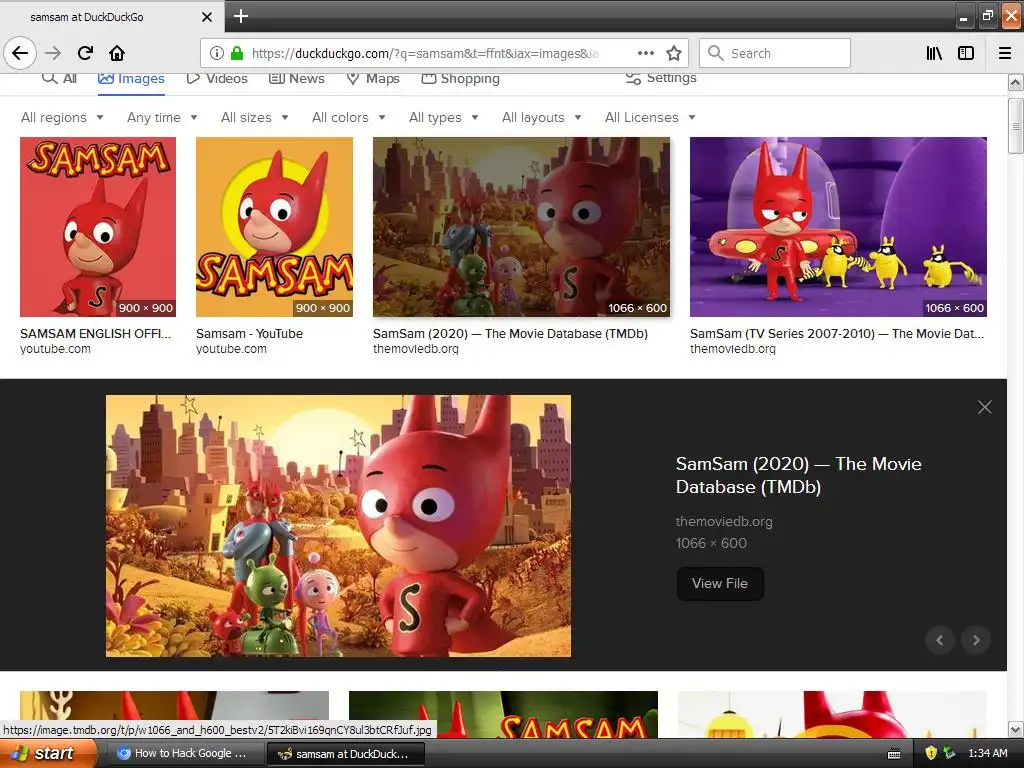Show site information icon in address bar
Screen dimensions: 1024x768
click(217, 53)
